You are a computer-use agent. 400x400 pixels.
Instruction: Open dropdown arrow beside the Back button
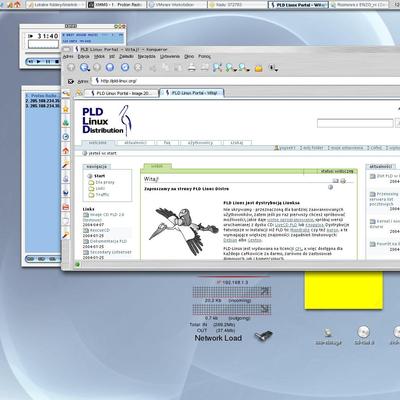[x=89, y=70]
